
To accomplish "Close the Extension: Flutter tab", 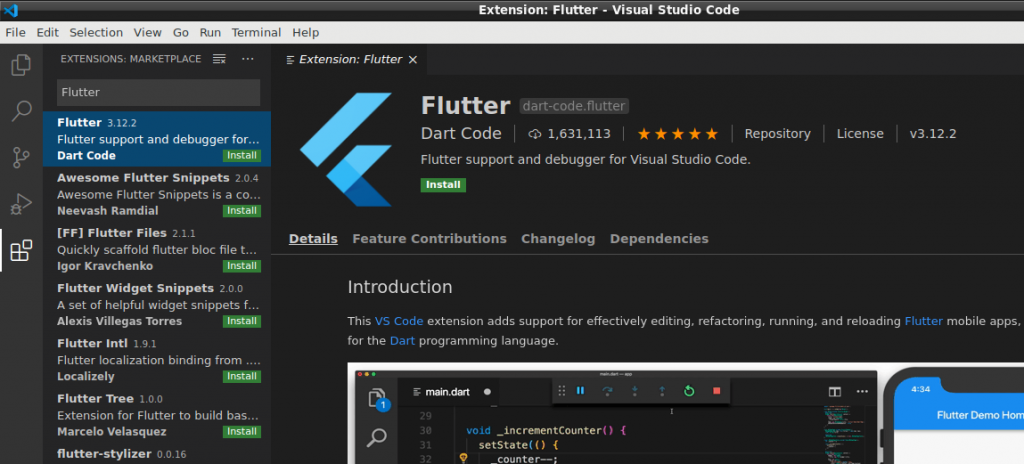I will (x=413, y=59).
